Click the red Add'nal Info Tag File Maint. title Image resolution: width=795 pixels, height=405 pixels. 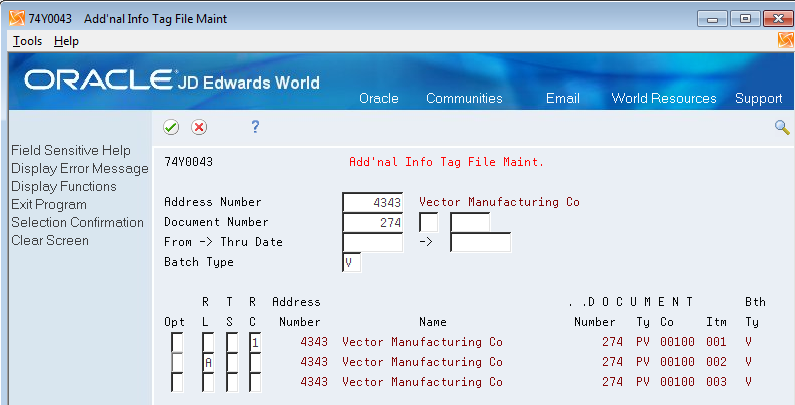click(447, 162)
